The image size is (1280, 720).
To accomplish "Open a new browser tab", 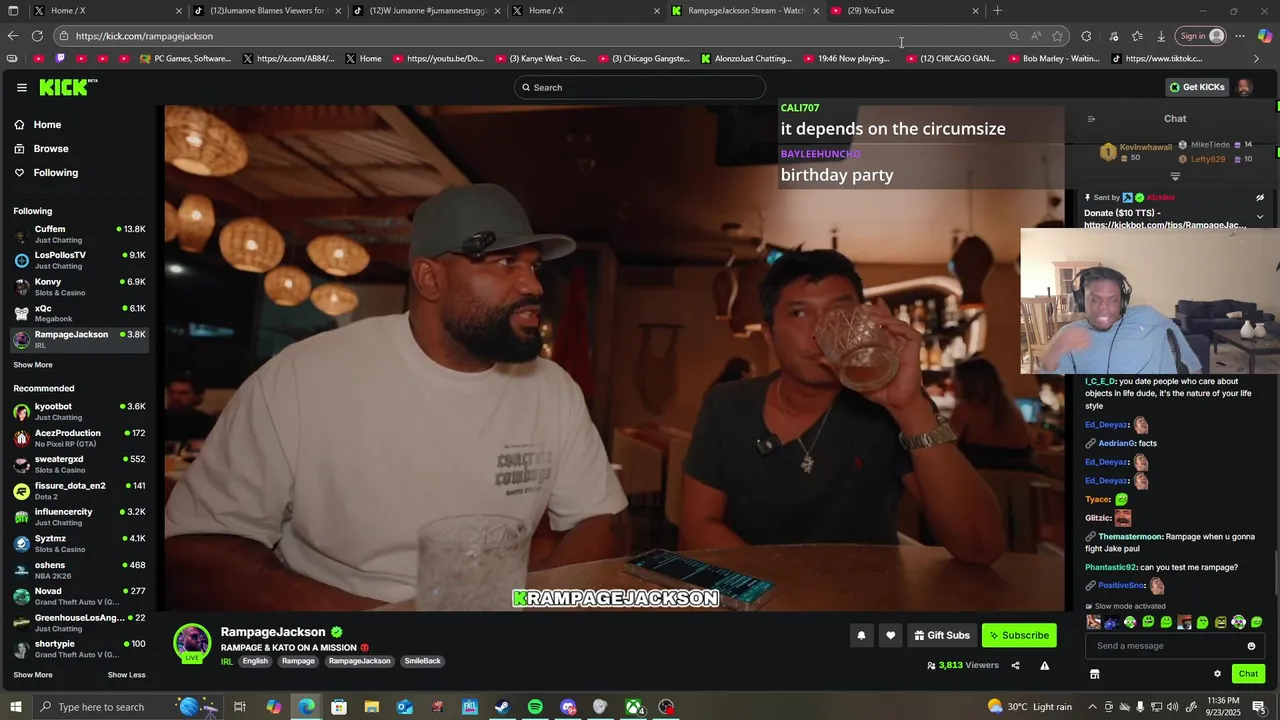I will pyautogui.click(x=997, y=11).
